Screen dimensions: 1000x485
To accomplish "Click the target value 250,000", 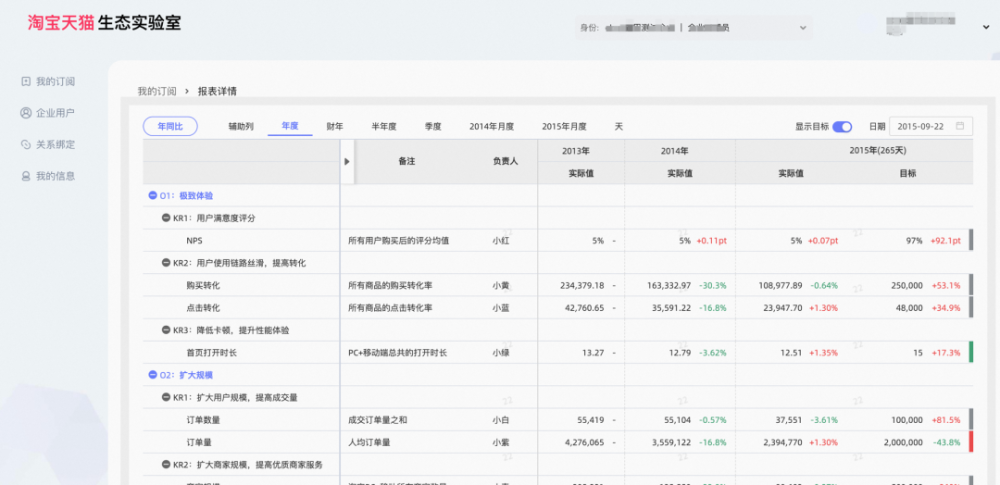I will 907,285.
